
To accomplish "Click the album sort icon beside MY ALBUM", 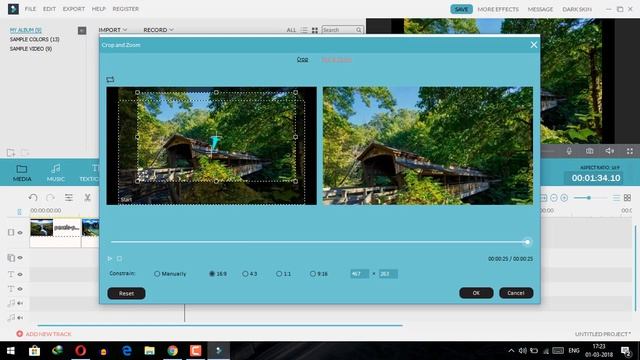I will coord(82,31).
